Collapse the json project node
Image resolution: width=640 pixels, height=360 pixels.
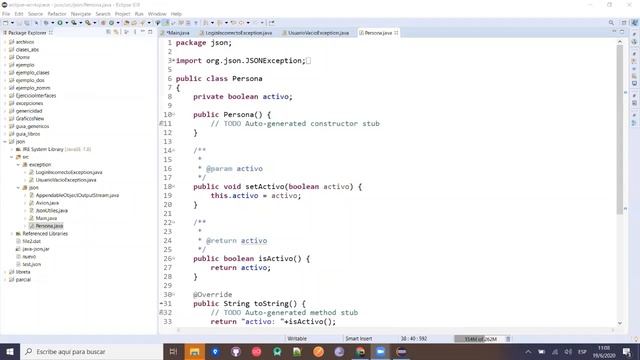pyautogui.click(x=5, y=142)
